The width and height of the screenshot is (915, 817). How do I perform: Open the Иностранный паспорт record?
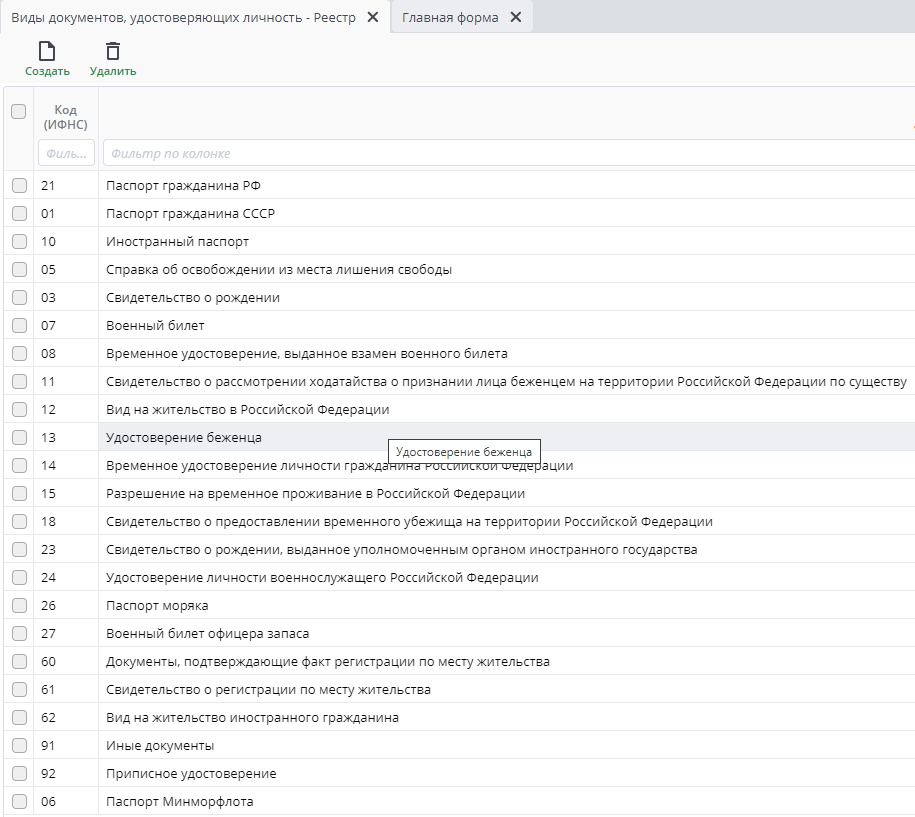point(177,242)
